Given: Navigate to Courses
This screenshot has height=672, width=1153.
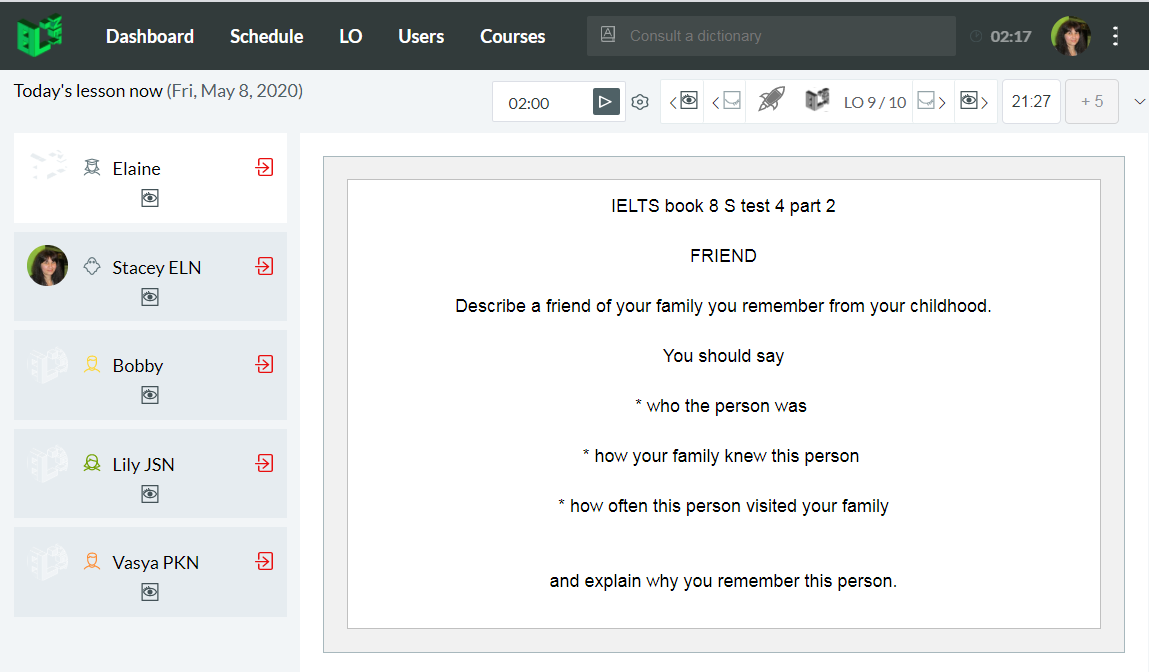Looking at the screenshot, I should [513, 36].
